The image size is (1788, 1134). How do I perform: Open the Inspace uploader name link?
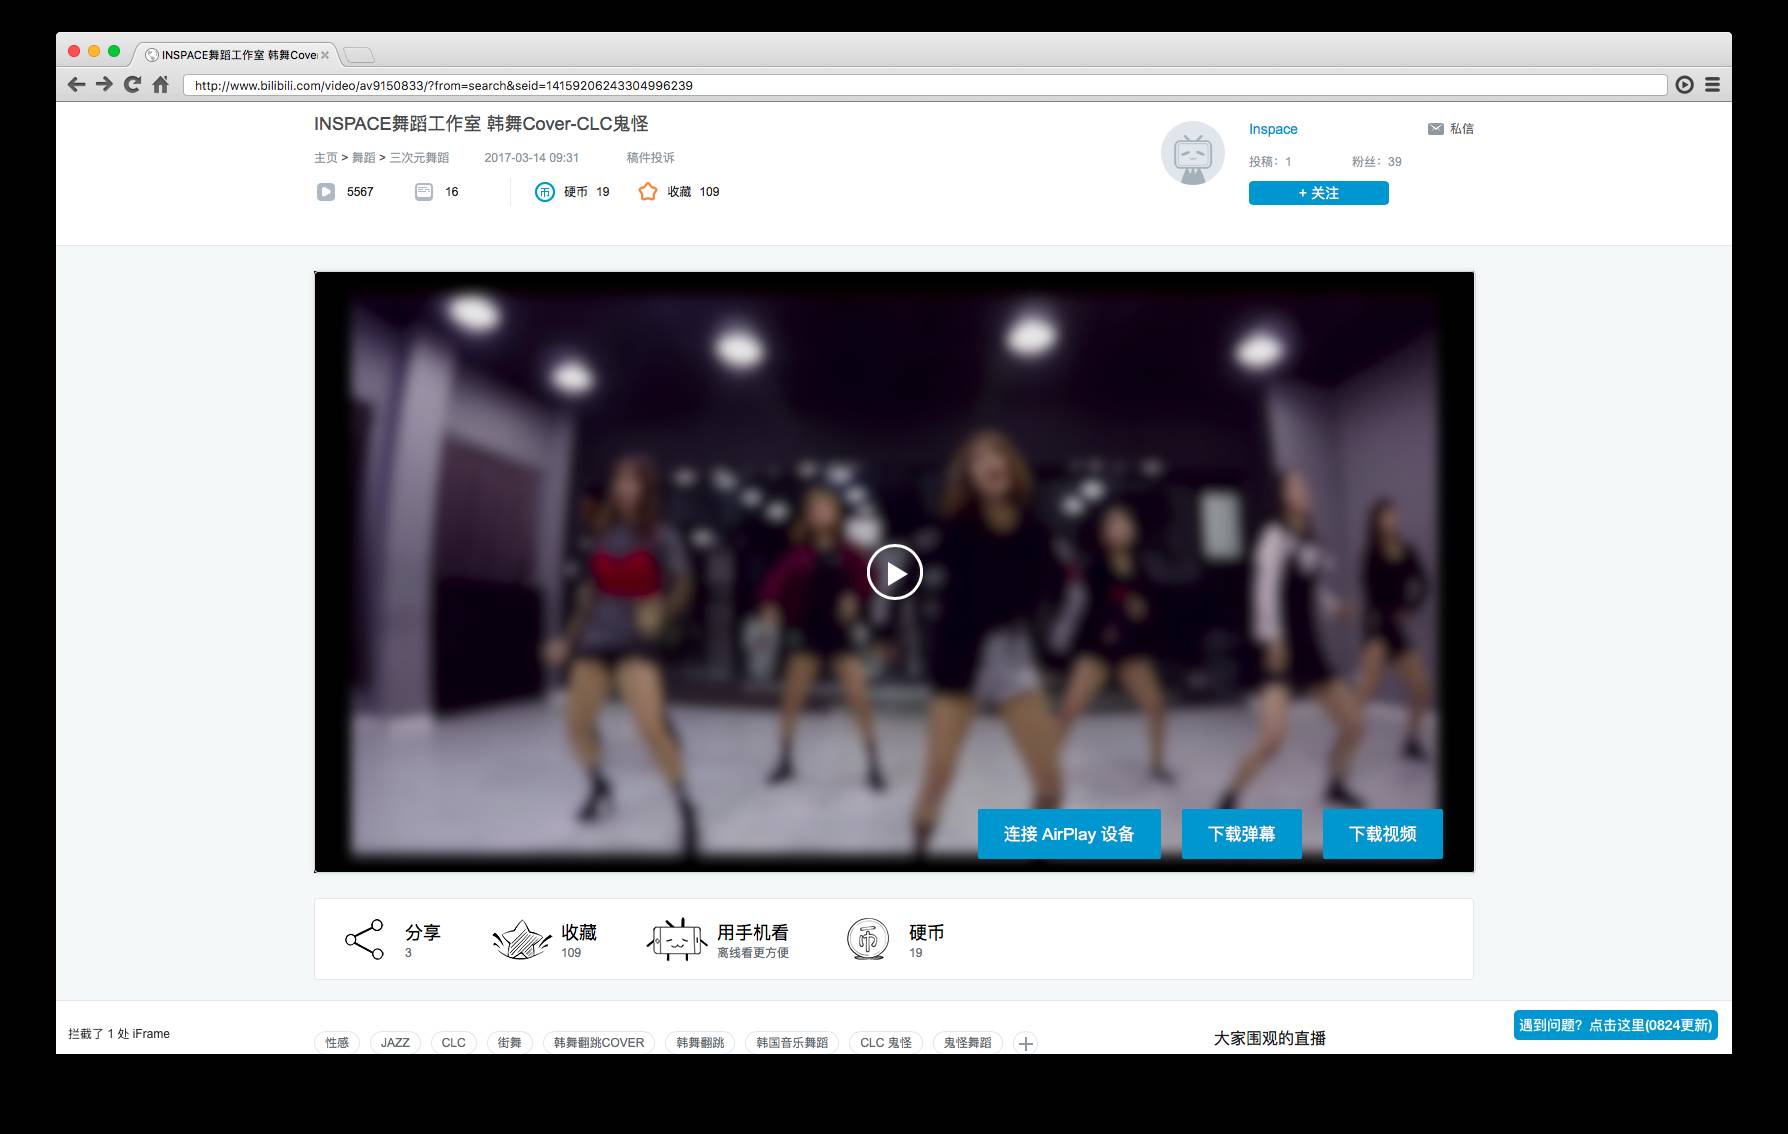pyautogui.click(x=1273, y=129)
